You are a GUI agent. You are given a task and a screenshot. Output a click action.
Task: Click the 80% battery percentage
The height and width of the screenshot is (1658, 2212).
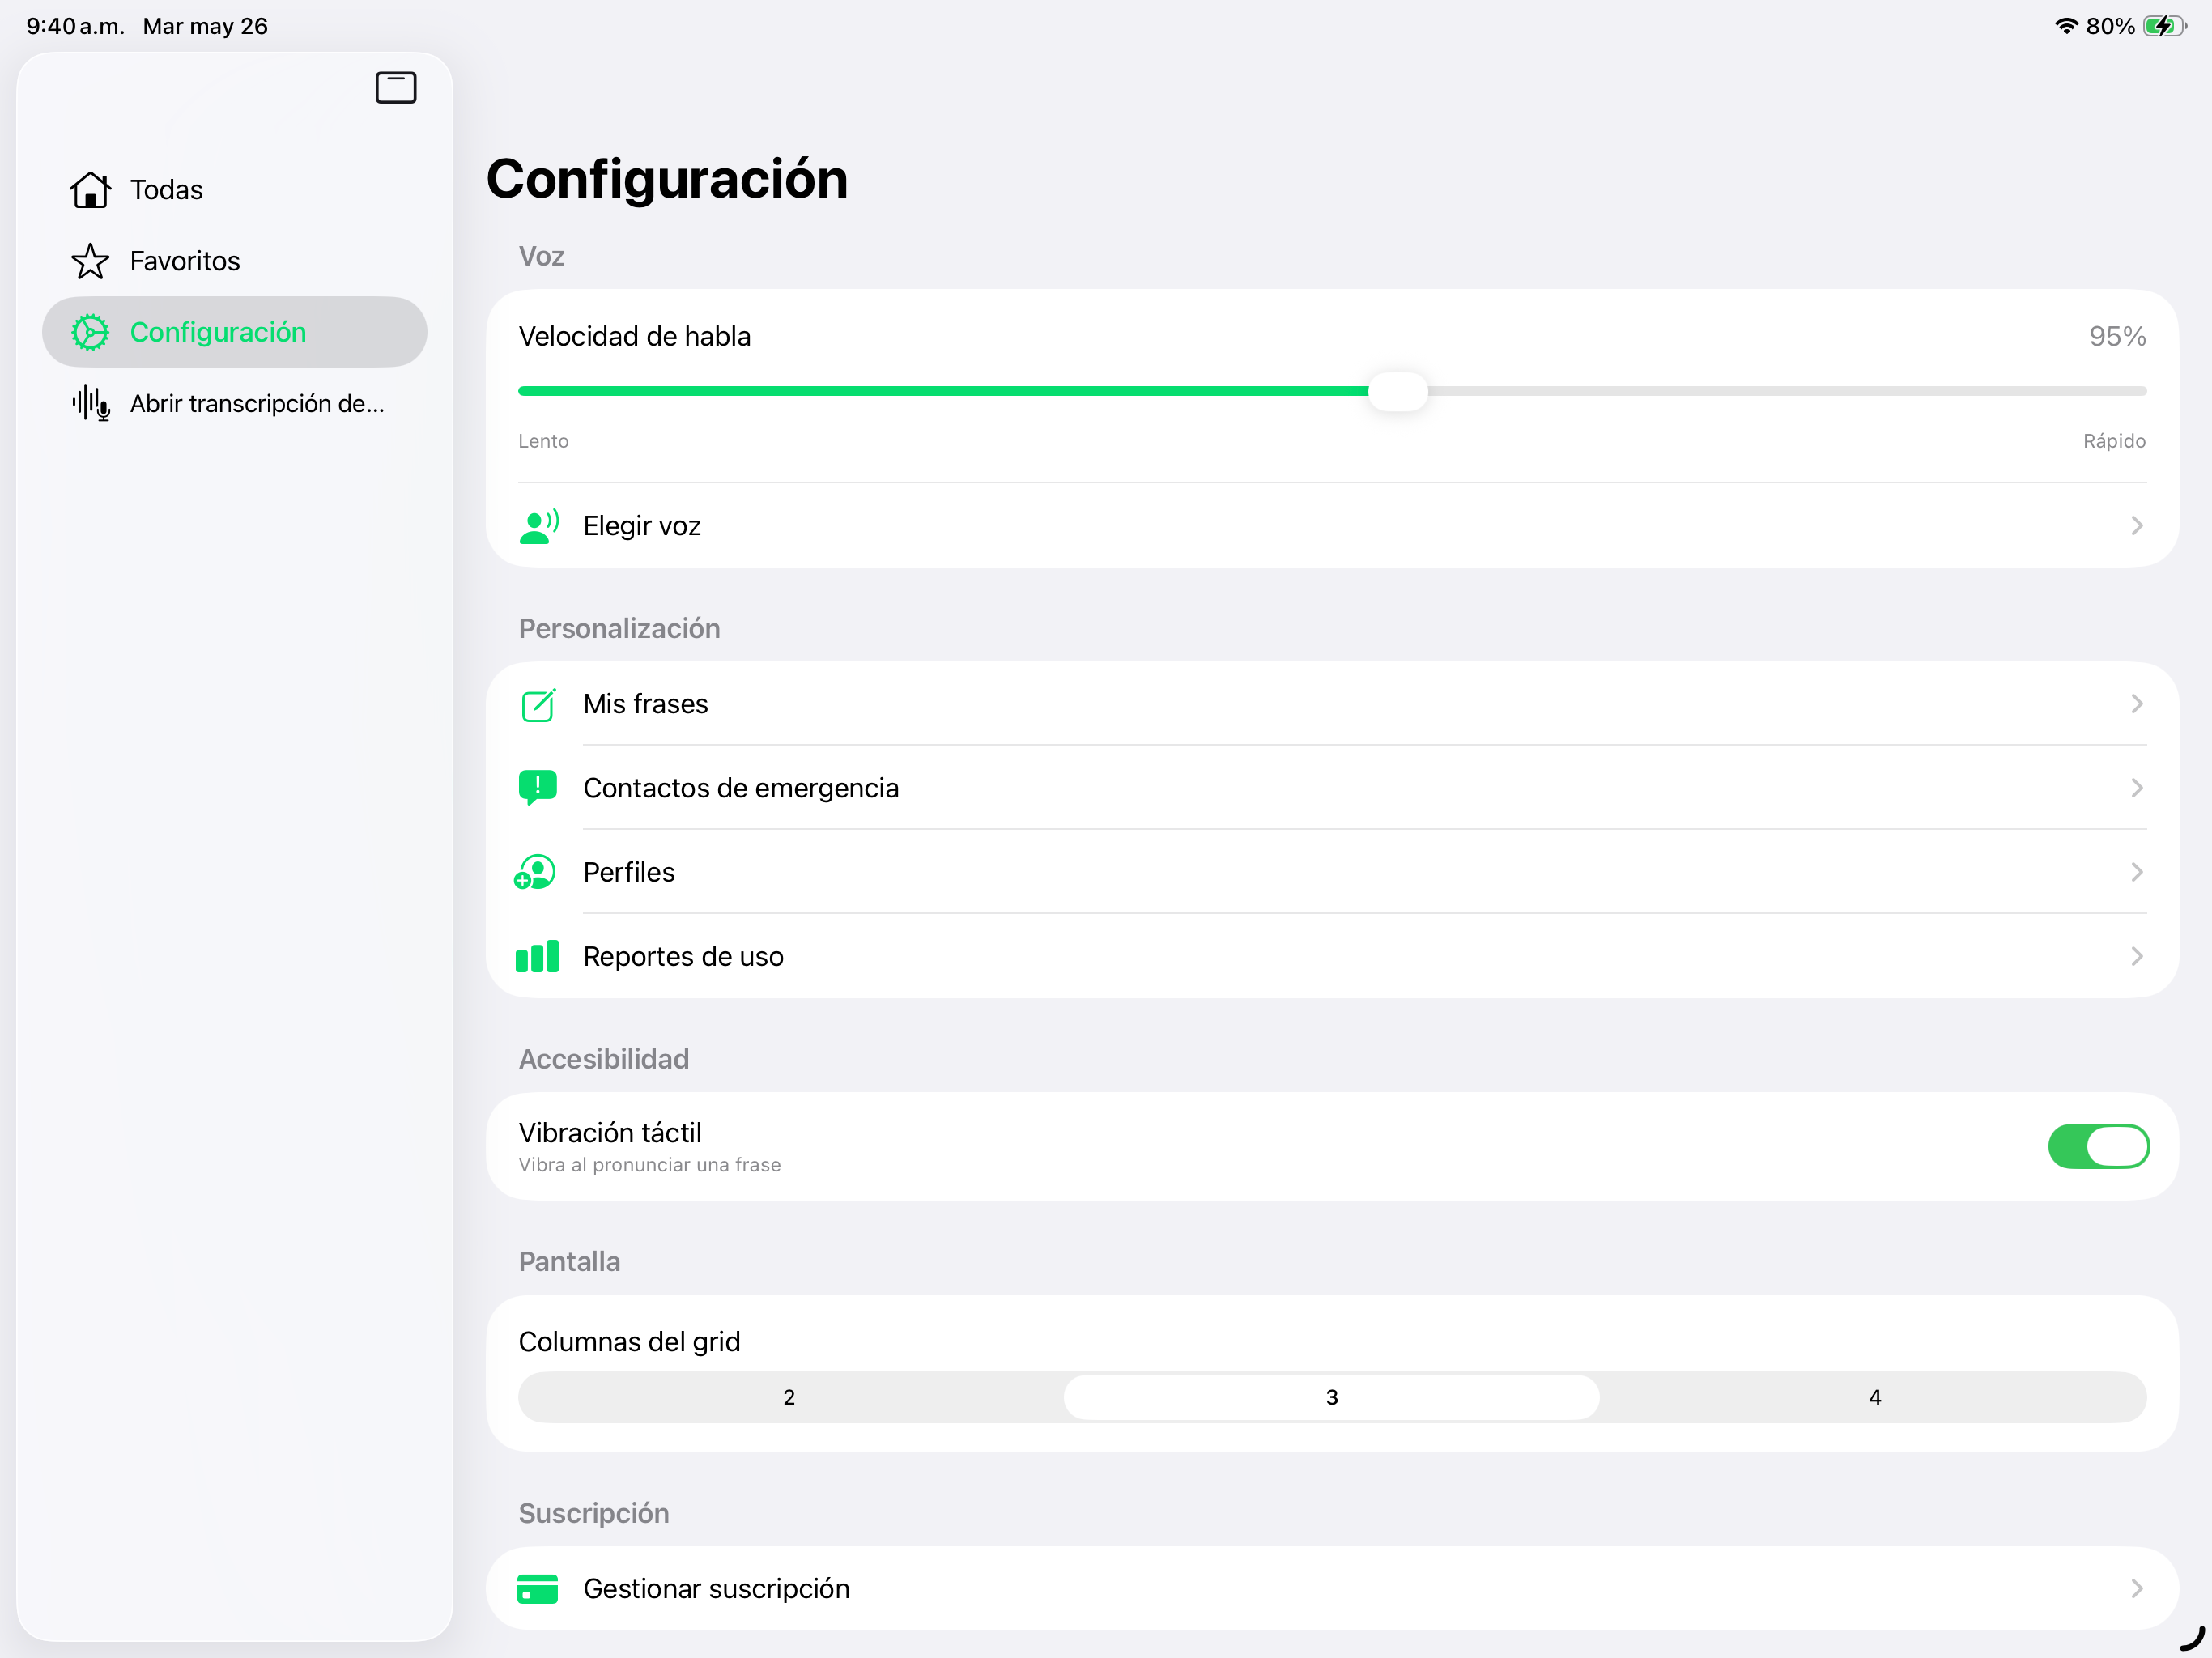(x=2110, y=26)
